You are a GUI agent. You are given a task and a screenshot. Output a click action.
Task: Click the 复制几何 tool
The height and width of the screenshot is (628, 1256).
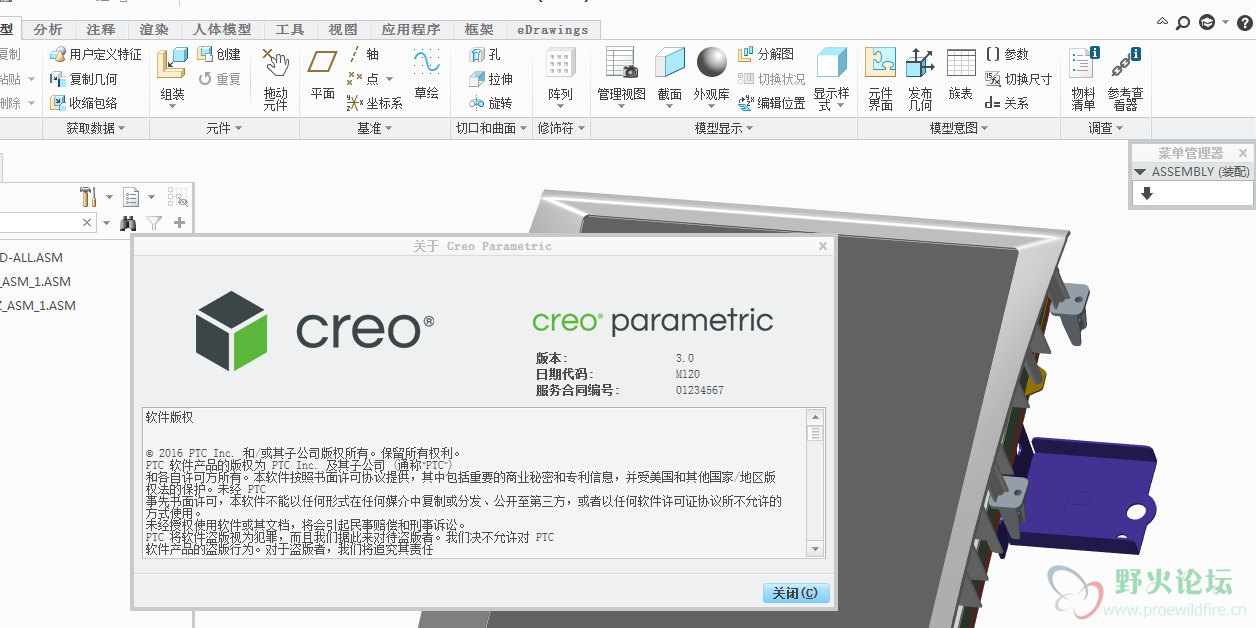point(84,78)
